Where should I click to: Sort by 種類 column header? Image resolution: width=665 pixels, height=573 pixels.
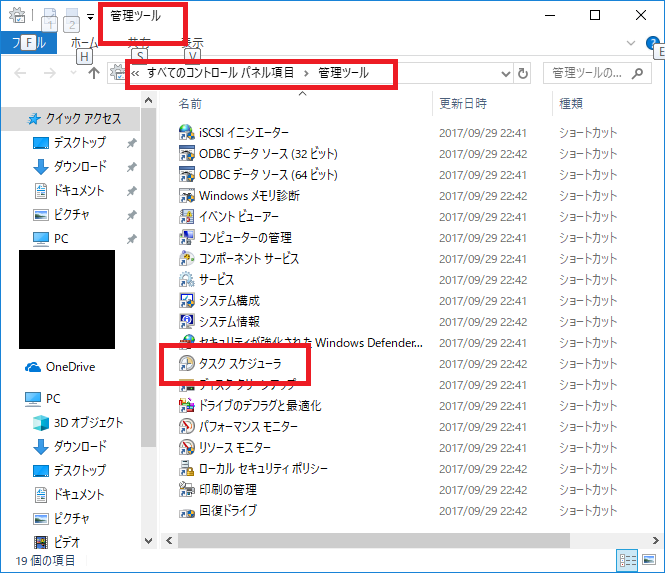(x=571, y=103)
